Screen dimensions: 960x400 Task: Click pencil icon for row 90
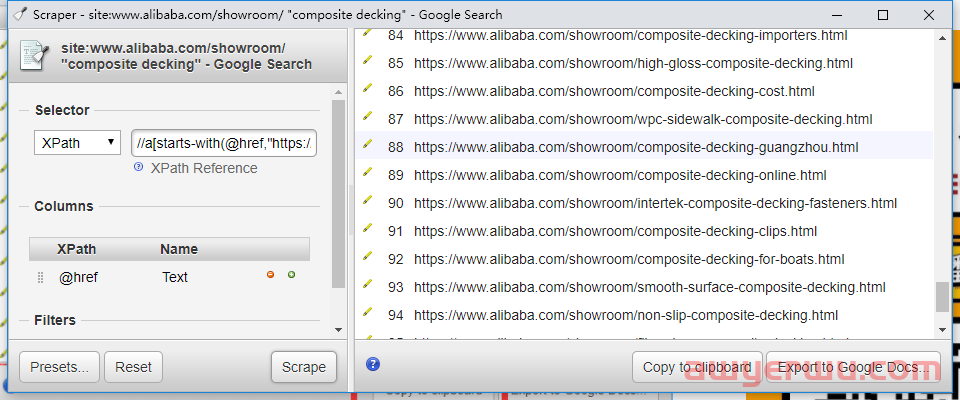pyautogui.click(x=367, y=200)
